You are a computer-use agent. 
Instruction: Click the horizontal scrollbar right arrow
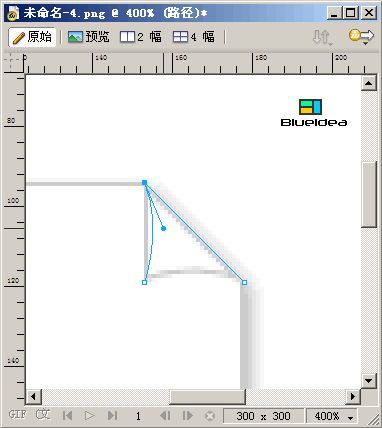(353, 397)
